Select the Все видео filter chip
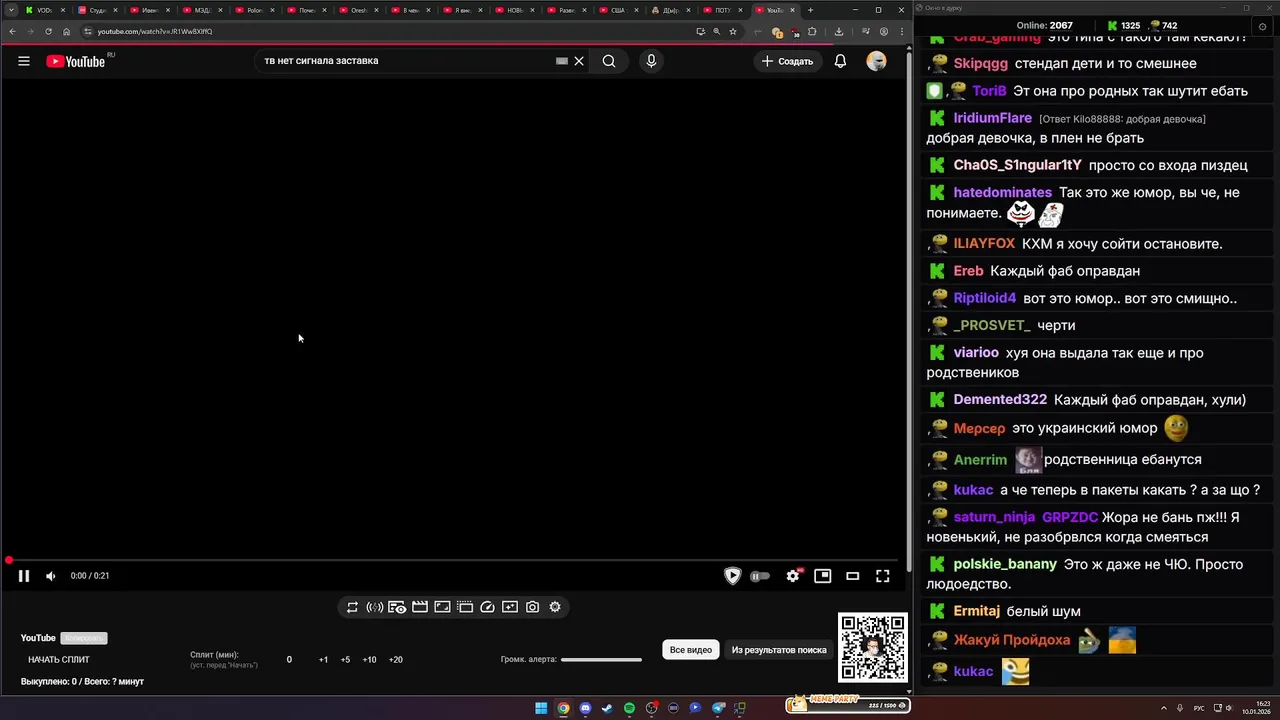 [x=691, y=650]
